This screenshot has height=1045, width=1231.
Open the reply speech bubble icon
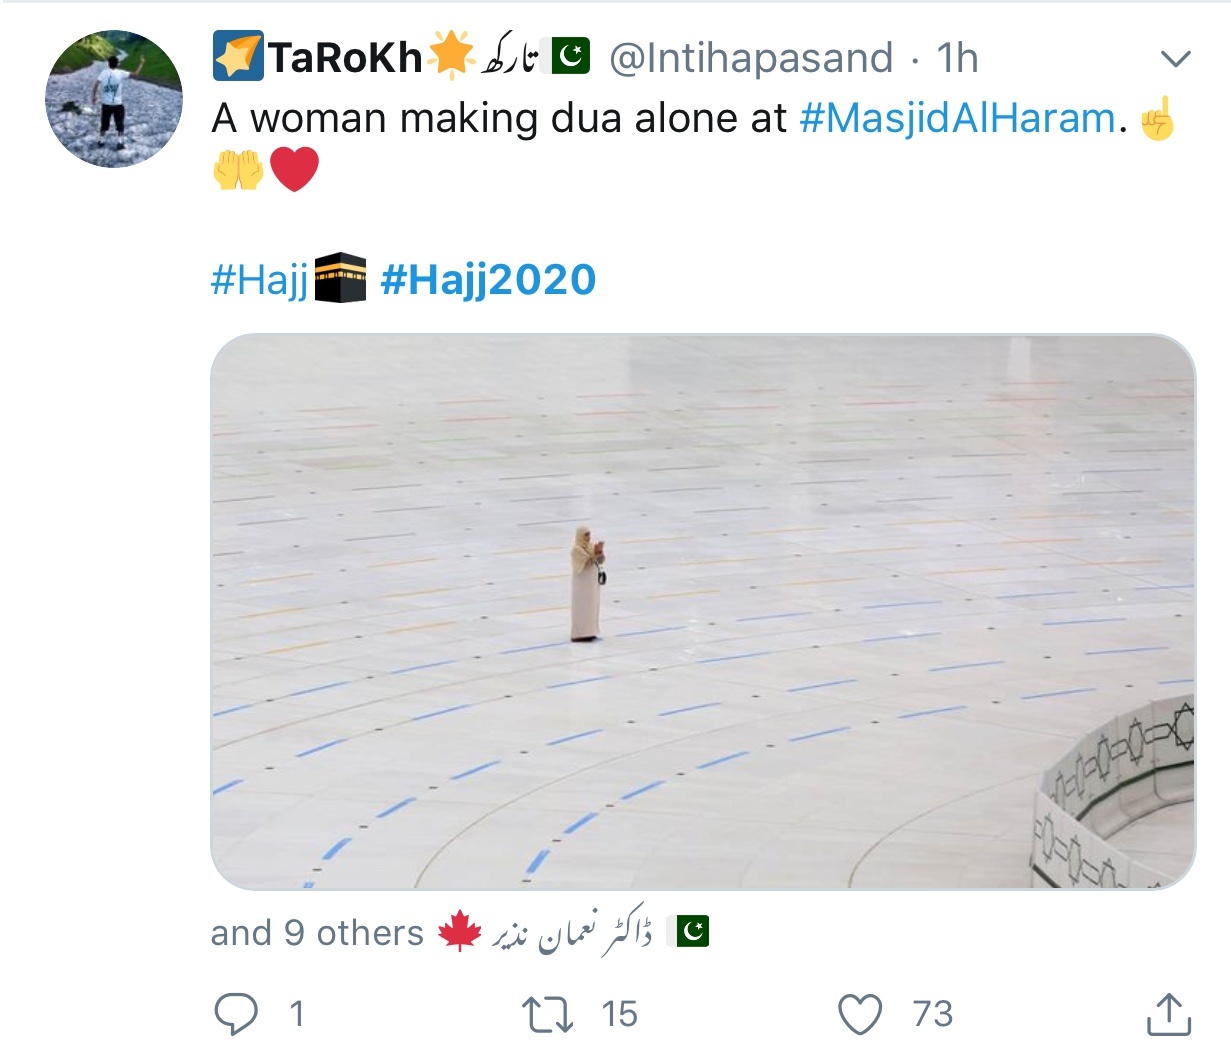tap(236, 1014)
